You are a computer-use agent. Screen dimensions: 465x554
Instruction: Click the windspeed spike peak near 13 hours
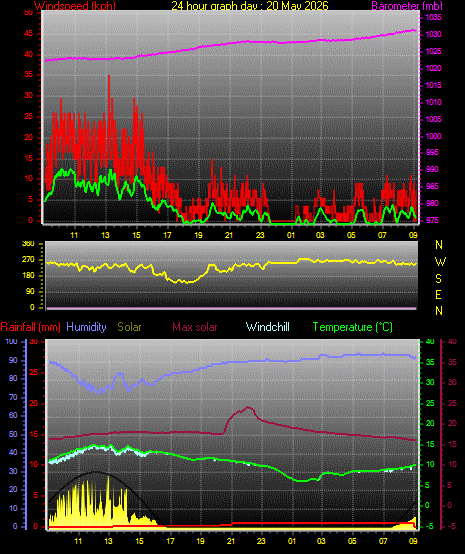coord(109,76)
